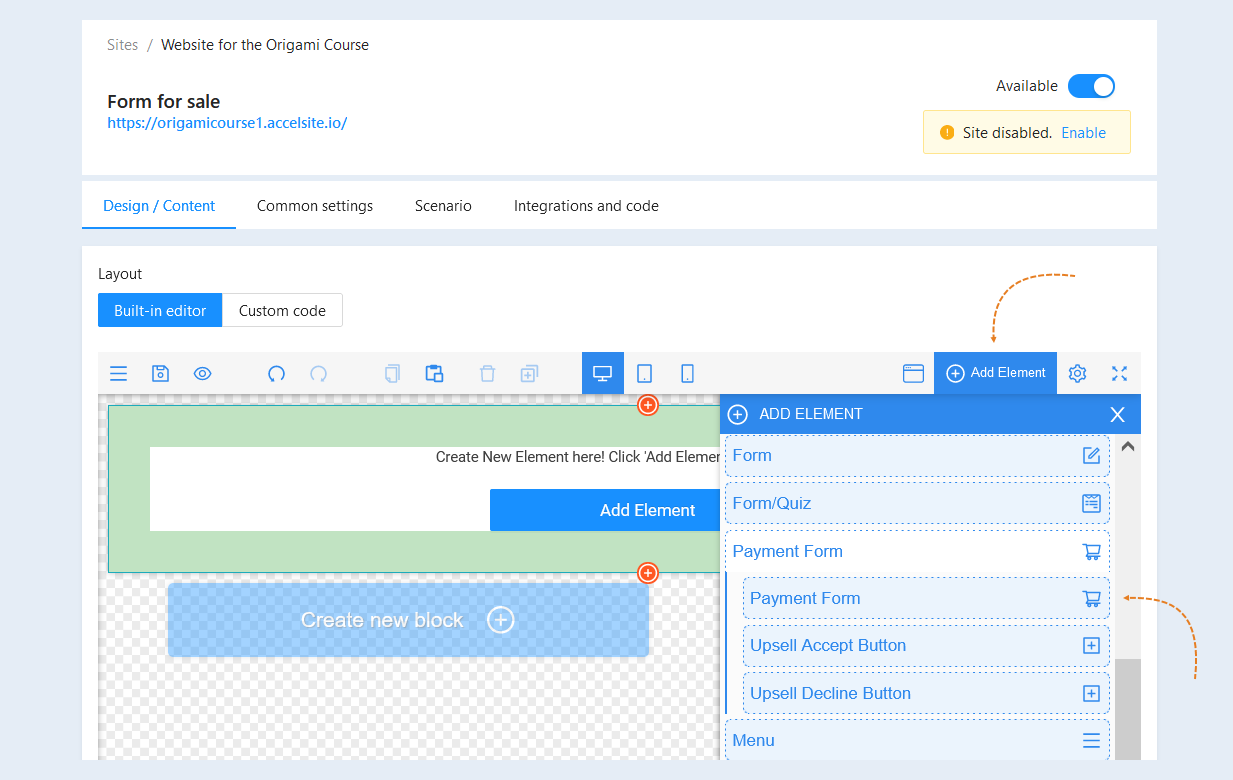This screenshot has width=1233, height=780.
Task: Switch to mobile phone view
Action: (x=688, y=373)
